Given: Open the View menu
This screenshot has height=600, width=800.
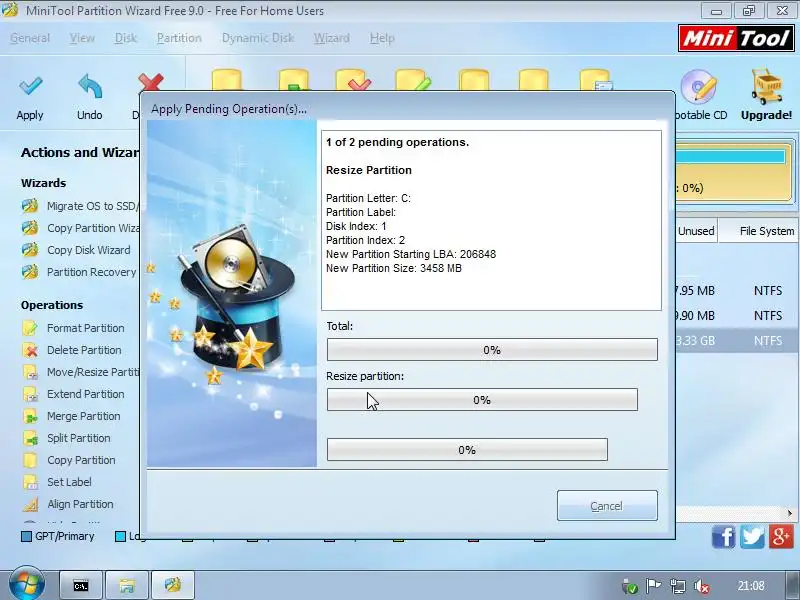Looking at the screenshot, I should (x=82, y=38).
